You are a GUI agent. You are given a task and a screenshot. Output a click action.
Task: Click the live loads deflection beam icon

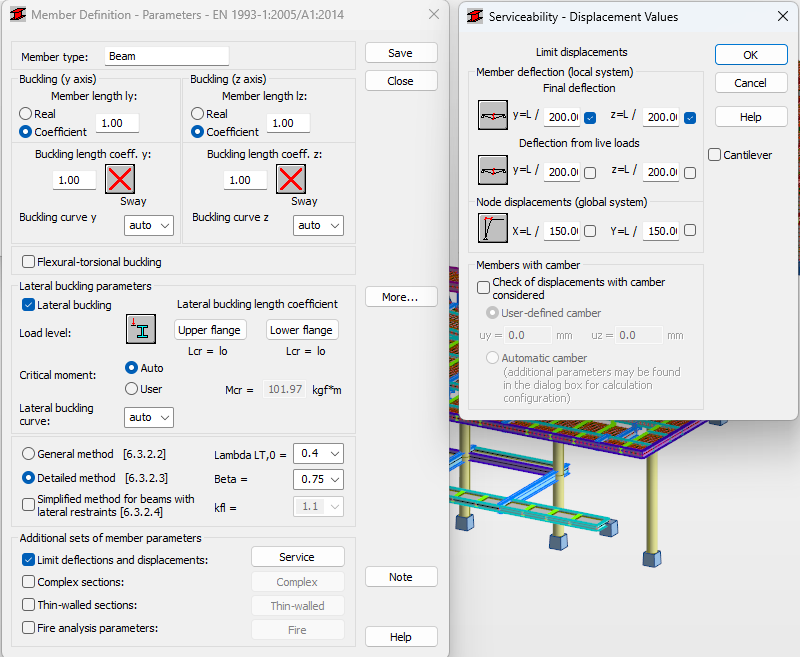(x=492, y=170)
